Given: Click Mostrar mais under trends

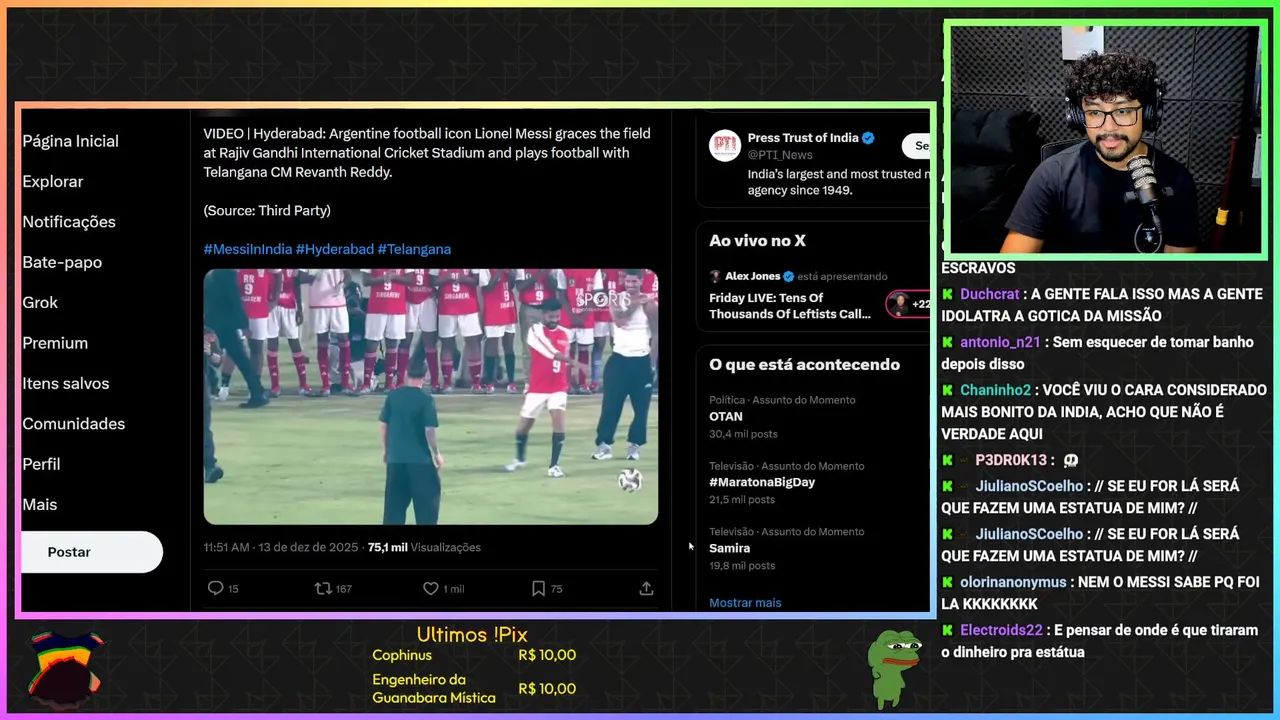Looking at the screenshot, I should click(745, 602).
